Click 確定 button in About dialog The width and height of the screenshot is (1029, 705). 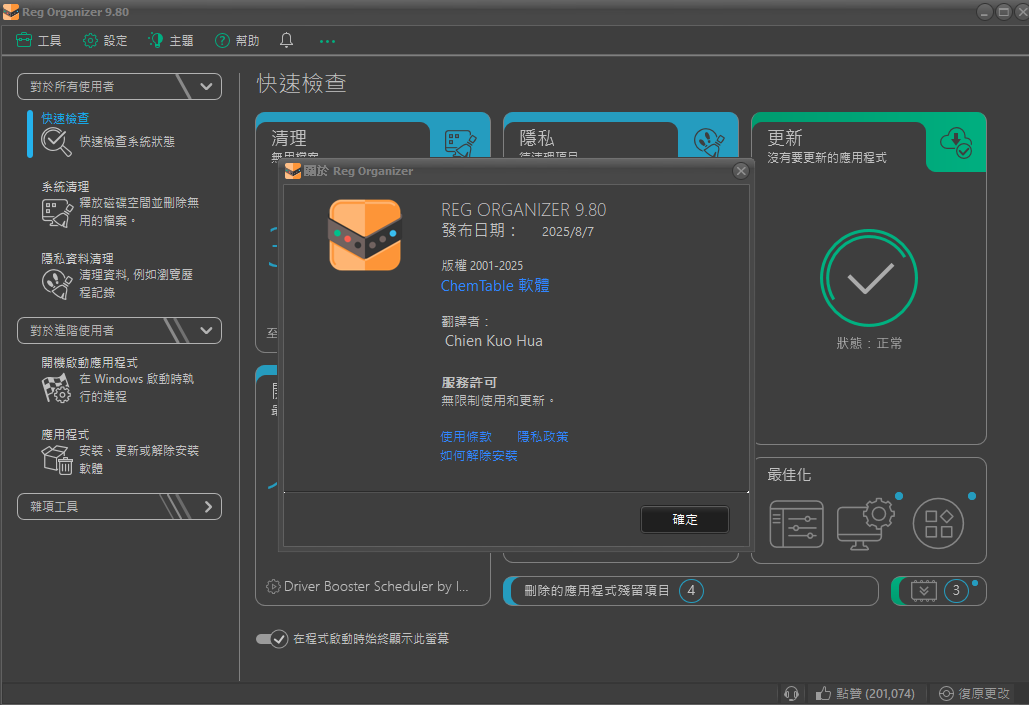pos(684,519)
